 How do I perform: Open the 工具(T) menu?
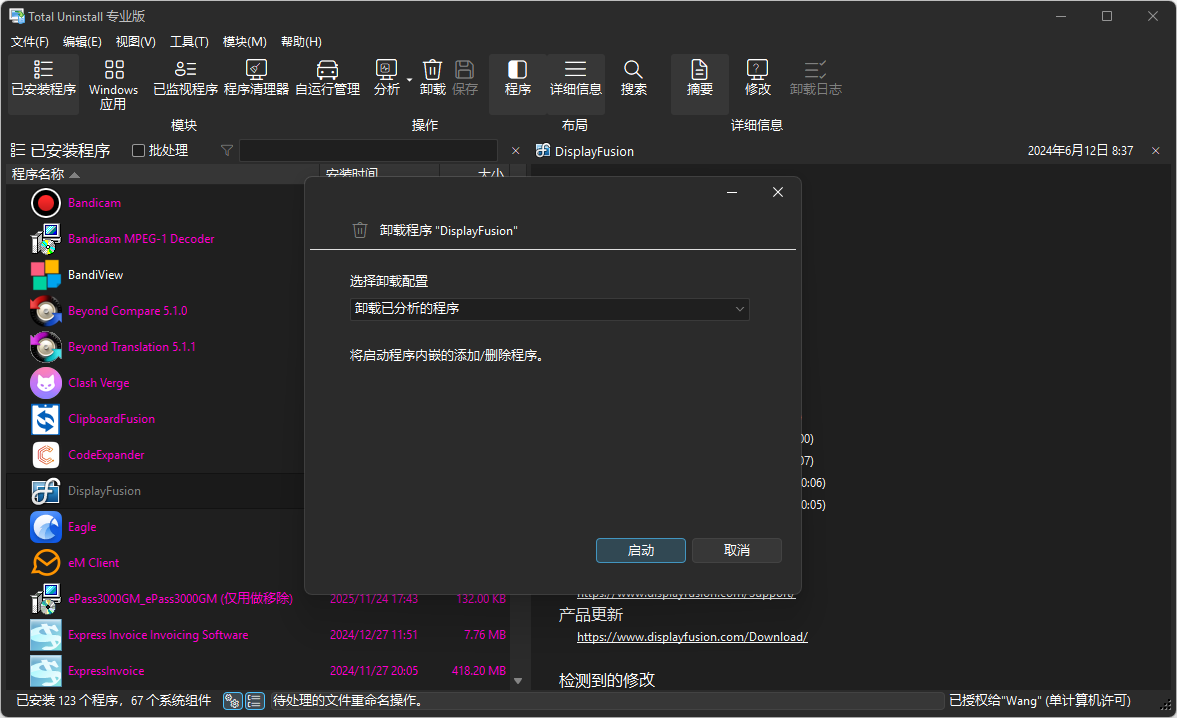[189, 41]
